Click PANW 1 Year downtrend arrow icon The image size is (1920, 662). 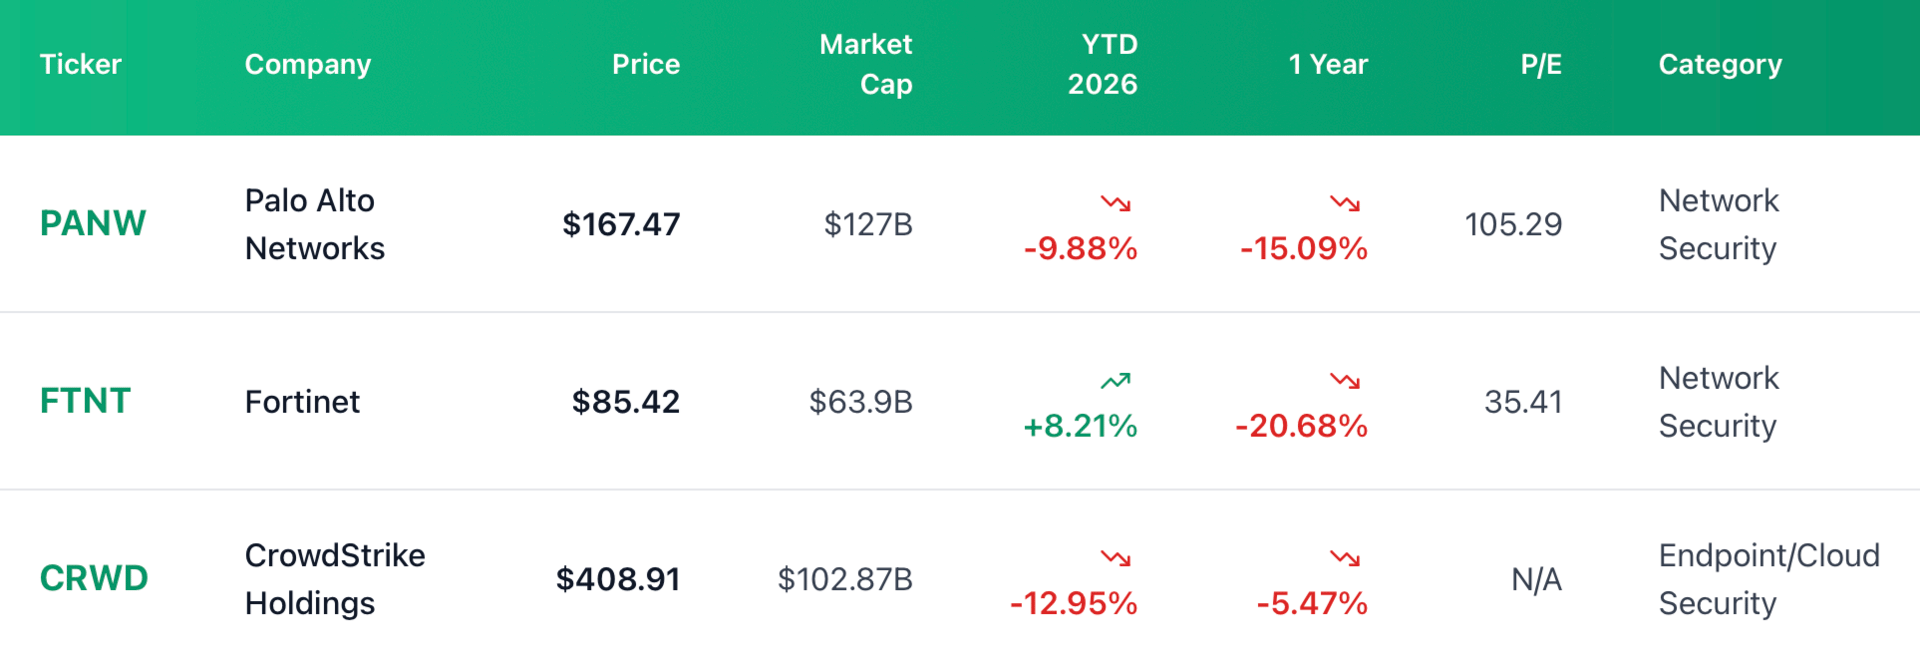tap(1345, 204)
